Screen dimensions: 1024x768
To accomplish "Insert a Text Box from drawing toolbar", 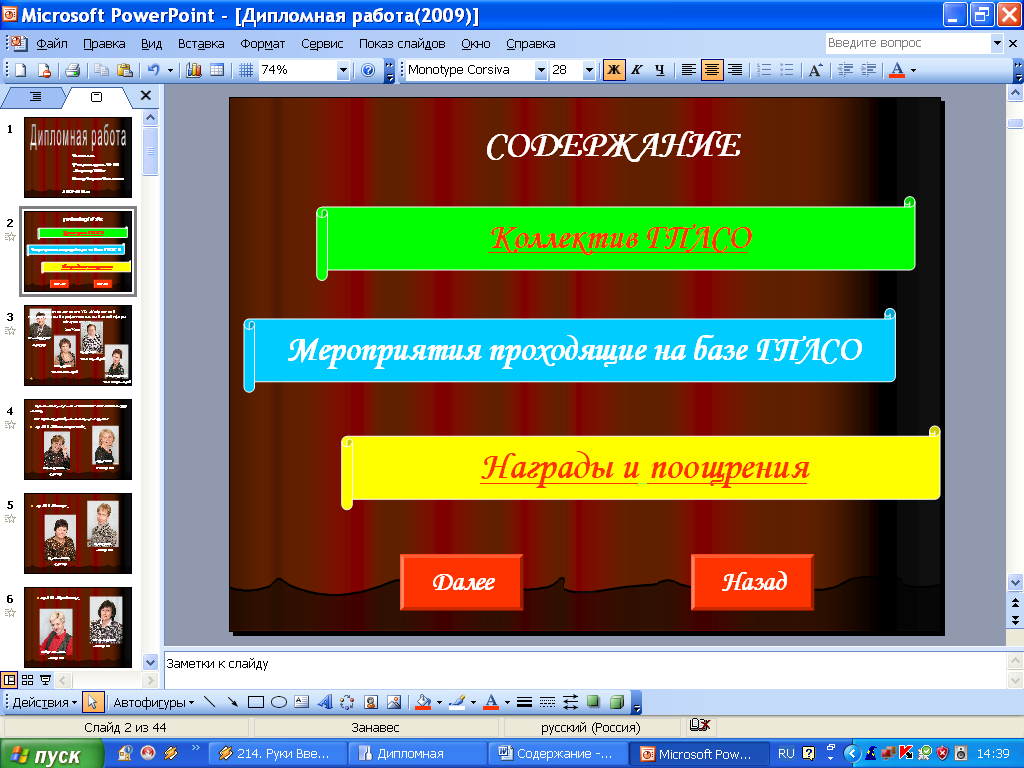I will (301, 702).
